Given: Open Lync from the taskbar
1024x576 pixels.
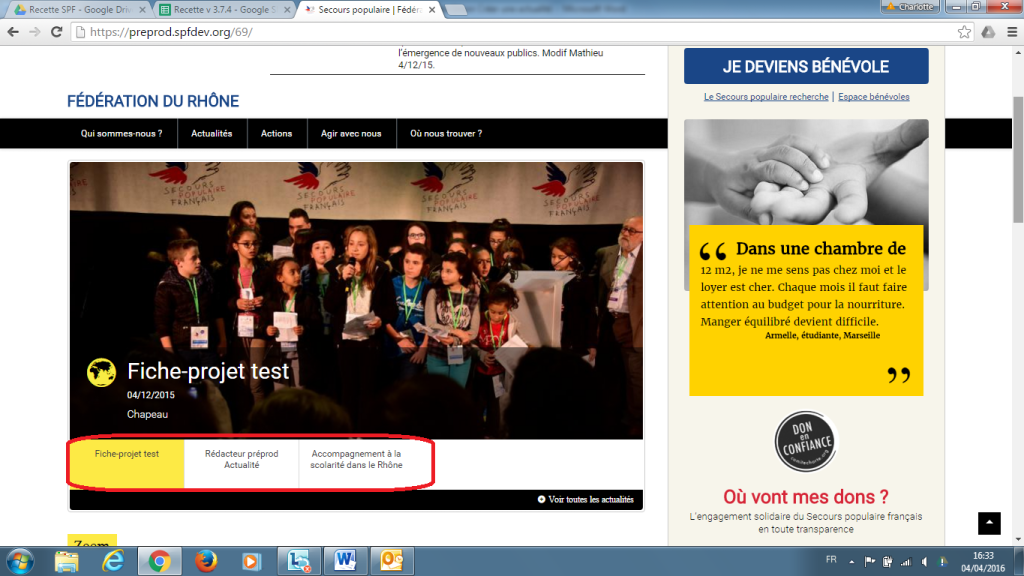Looking at the screenshot, I should (298, 561).
